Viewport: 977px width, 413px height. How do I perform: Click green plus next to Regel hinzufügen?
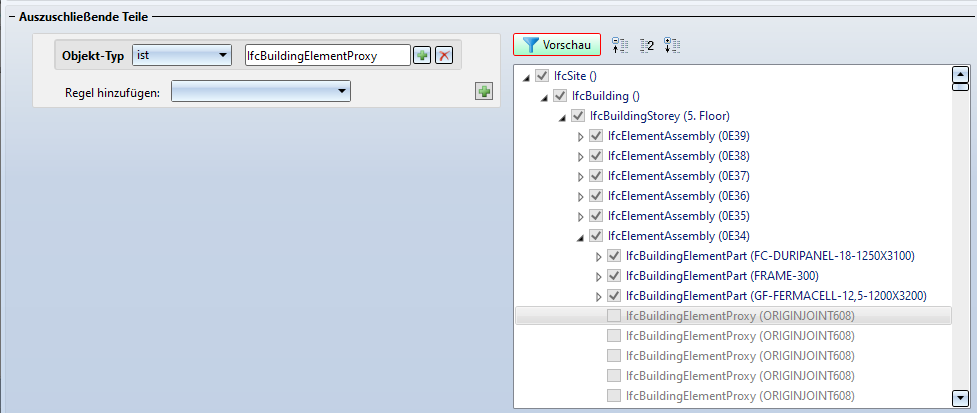[484, 92]
